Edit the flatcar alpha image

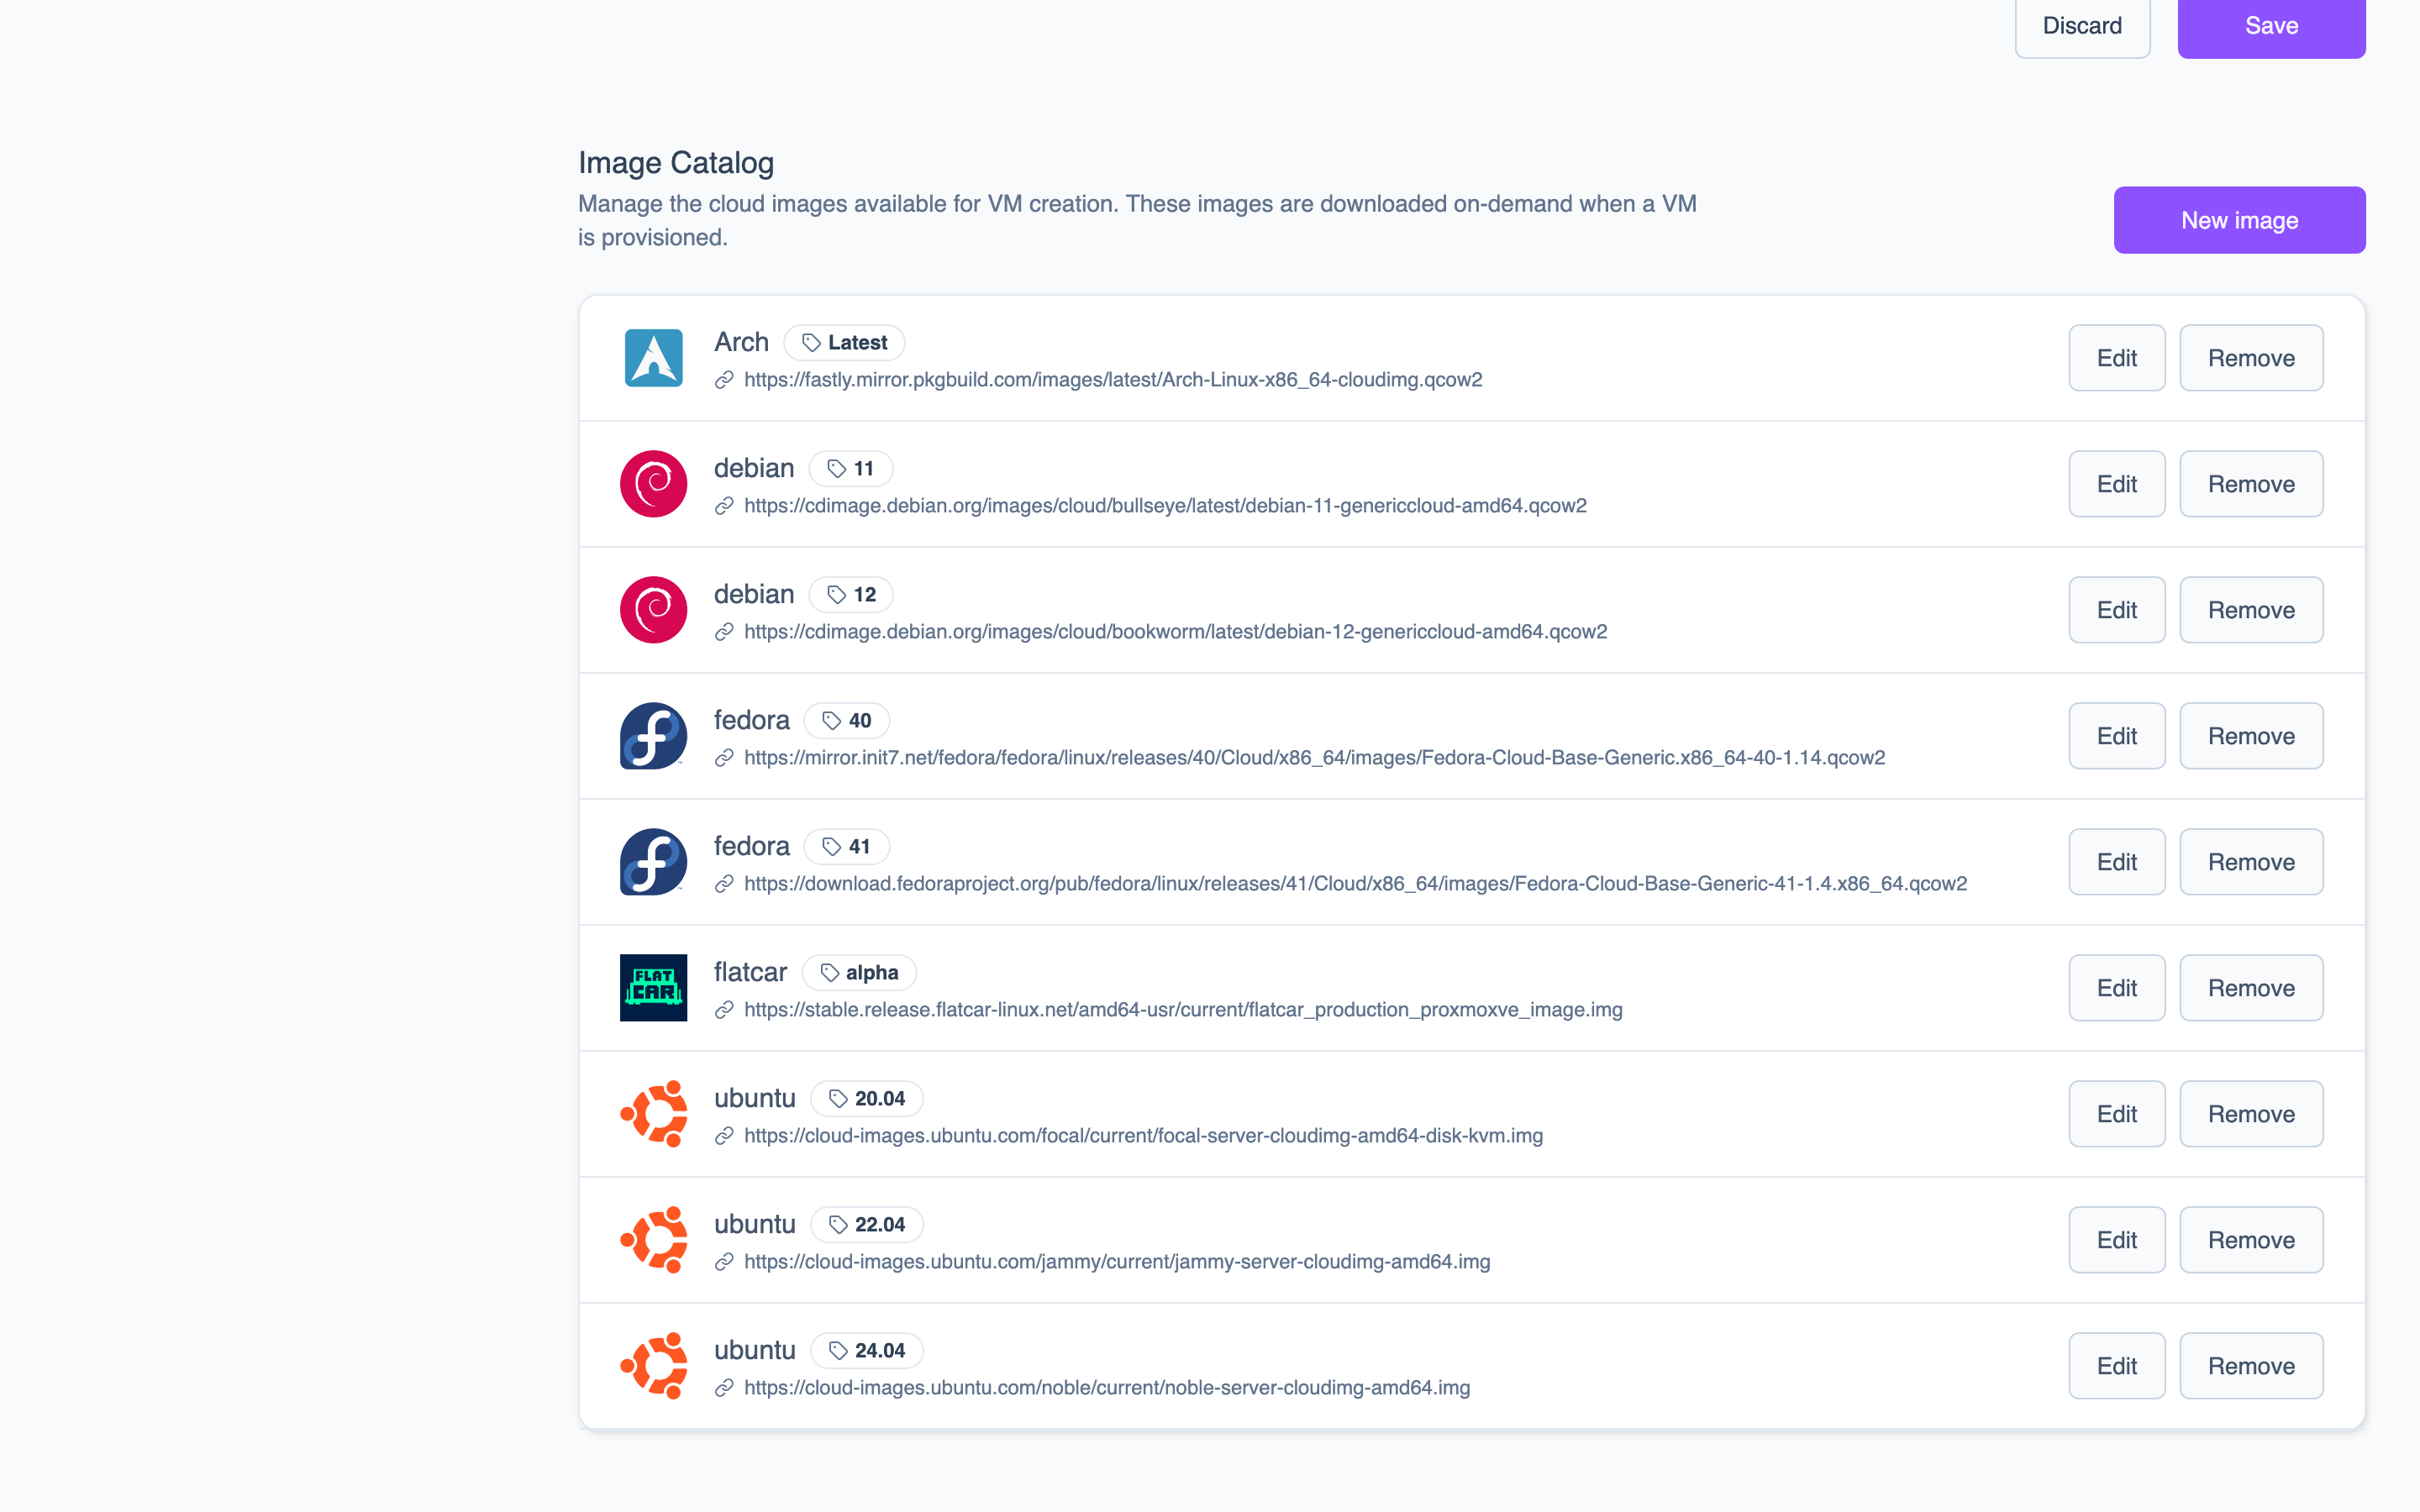(x=2117, y=988)
